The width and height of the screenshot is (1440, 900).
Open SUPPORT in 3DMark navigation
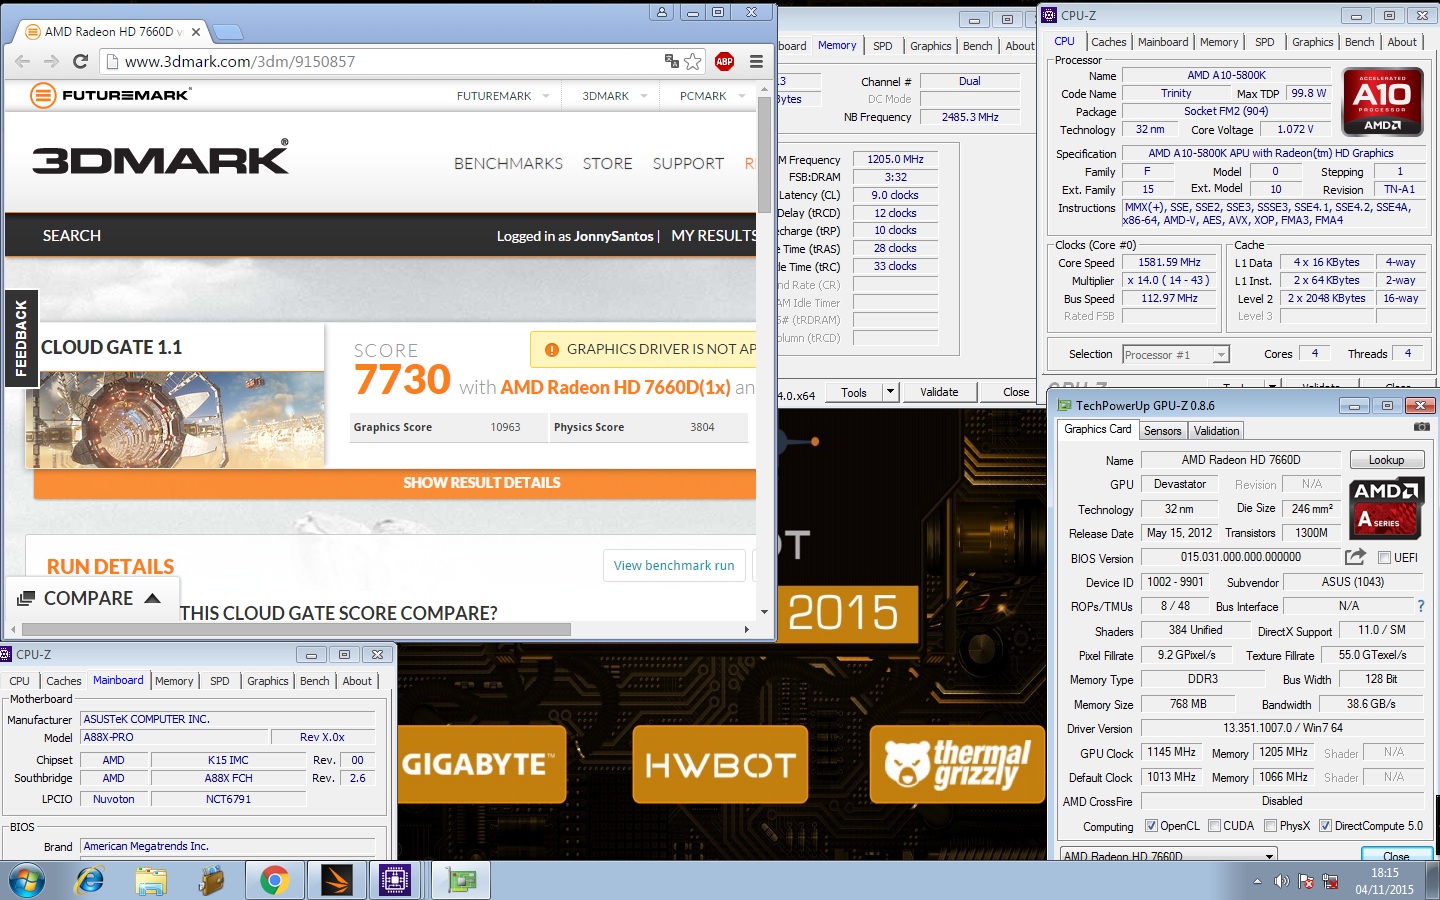688,163
